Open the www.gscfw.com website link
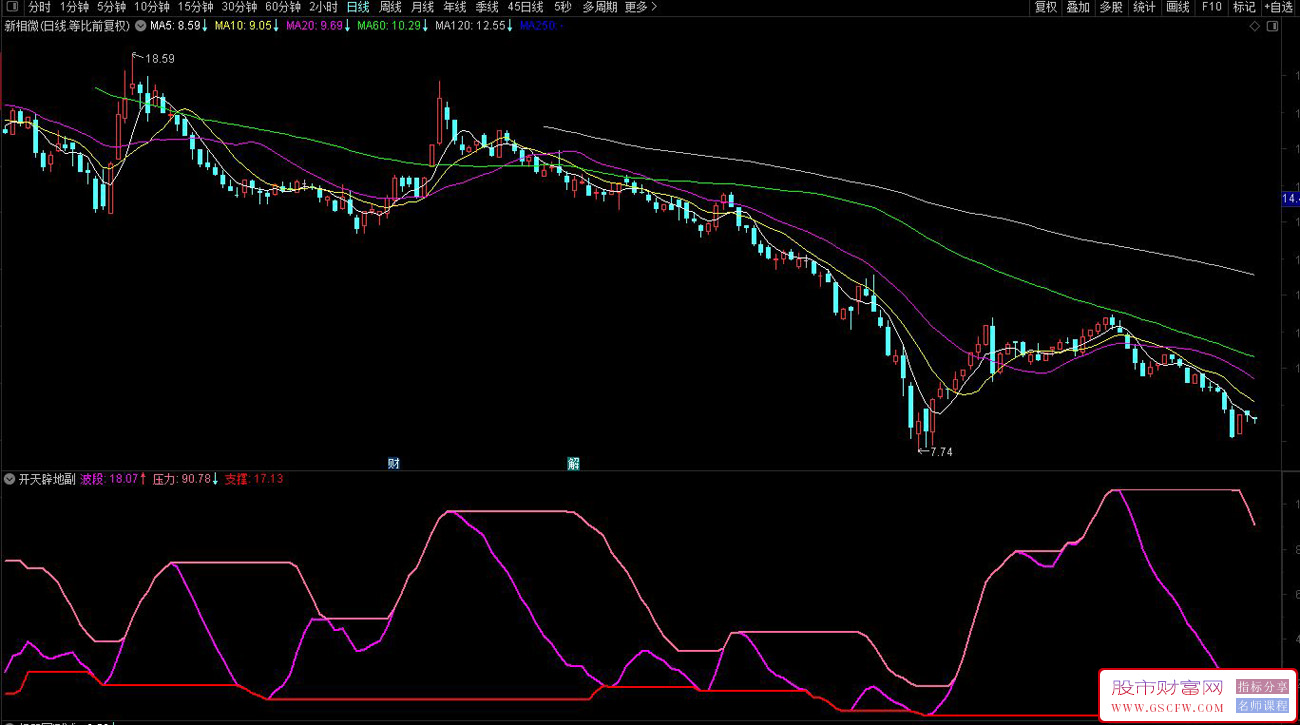Screen dimensions: 1300x725 pyautogui.click(x=1167, y=708)
